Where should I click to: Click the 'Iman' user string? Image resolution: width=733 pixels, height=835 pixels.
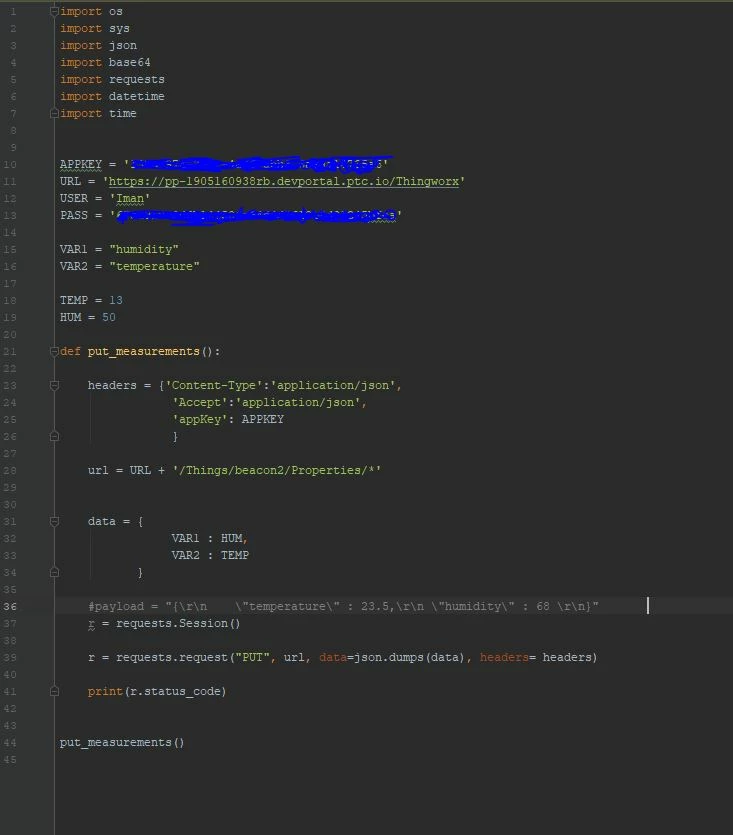(x=130, y=198)
